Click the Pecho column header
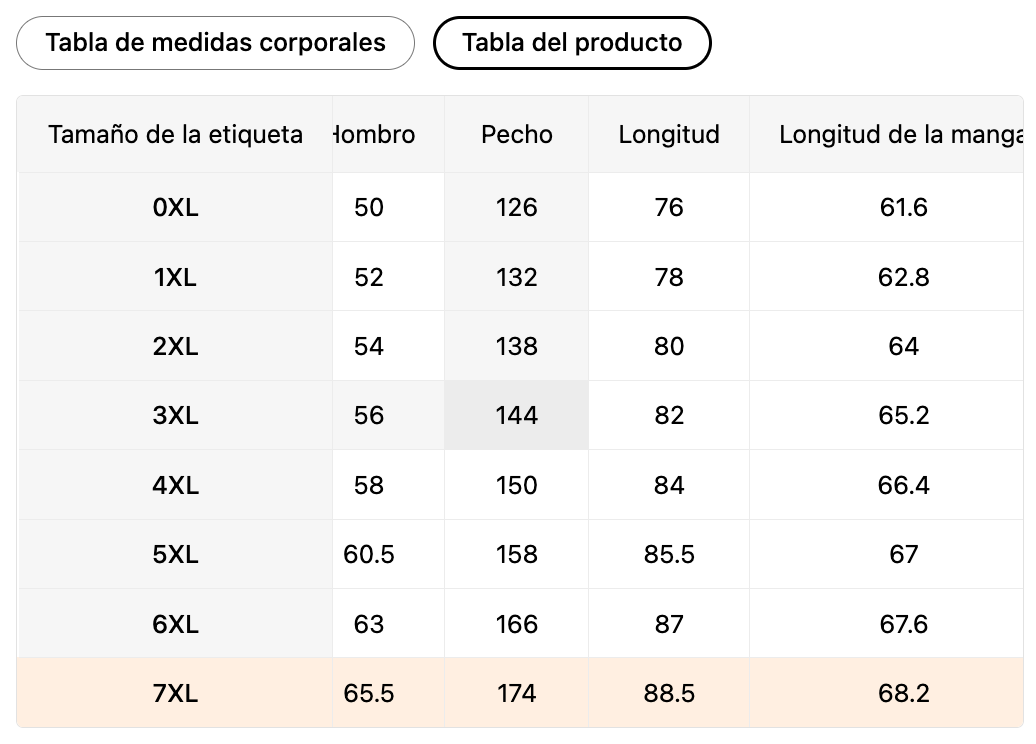Image resolution: width=1036 pixels, height=744 pixels. click(516, 134)
